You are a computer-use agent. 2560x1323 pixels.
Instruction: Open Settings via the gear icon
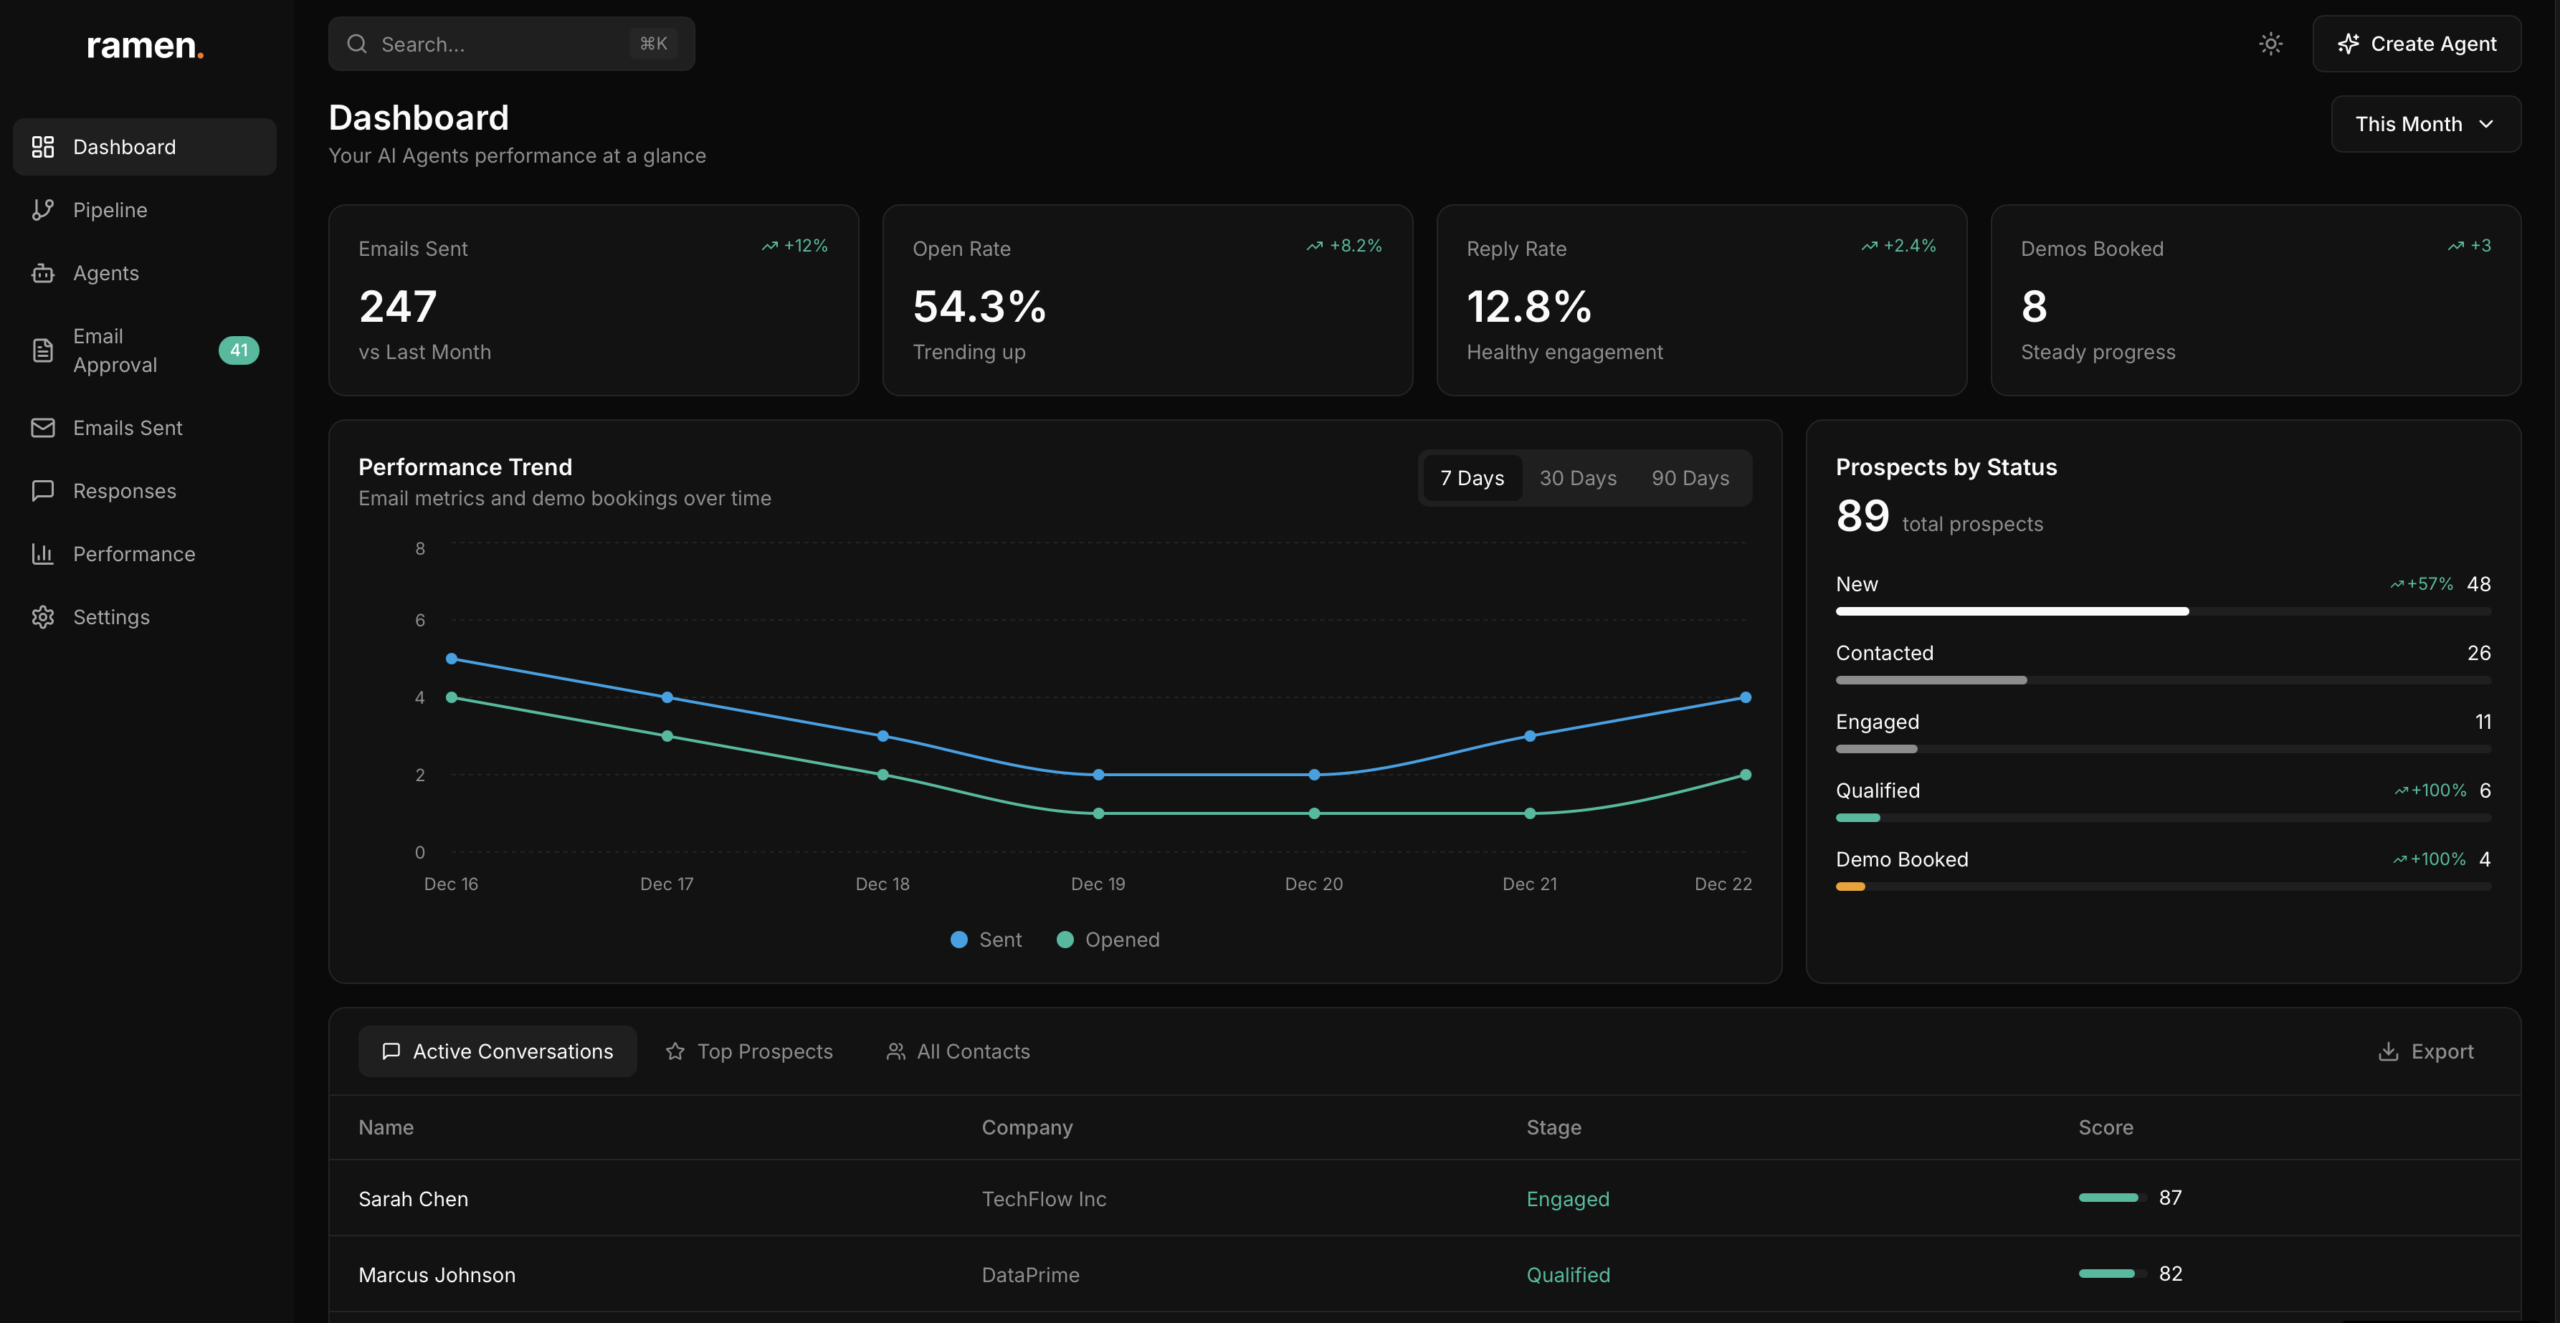(42, 617)
